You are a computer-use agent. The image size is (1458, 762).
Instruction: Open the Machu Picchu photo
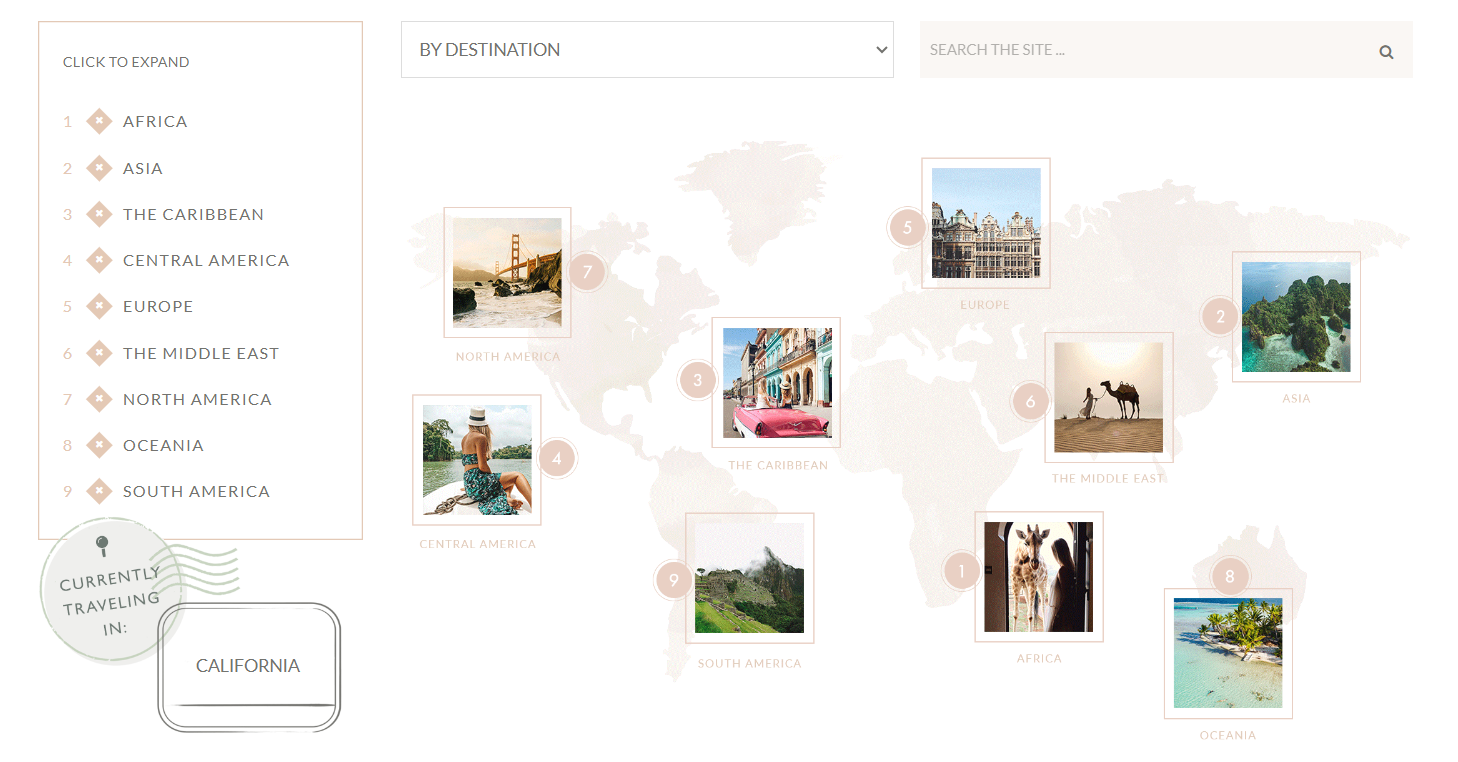(x=750, y=578)
